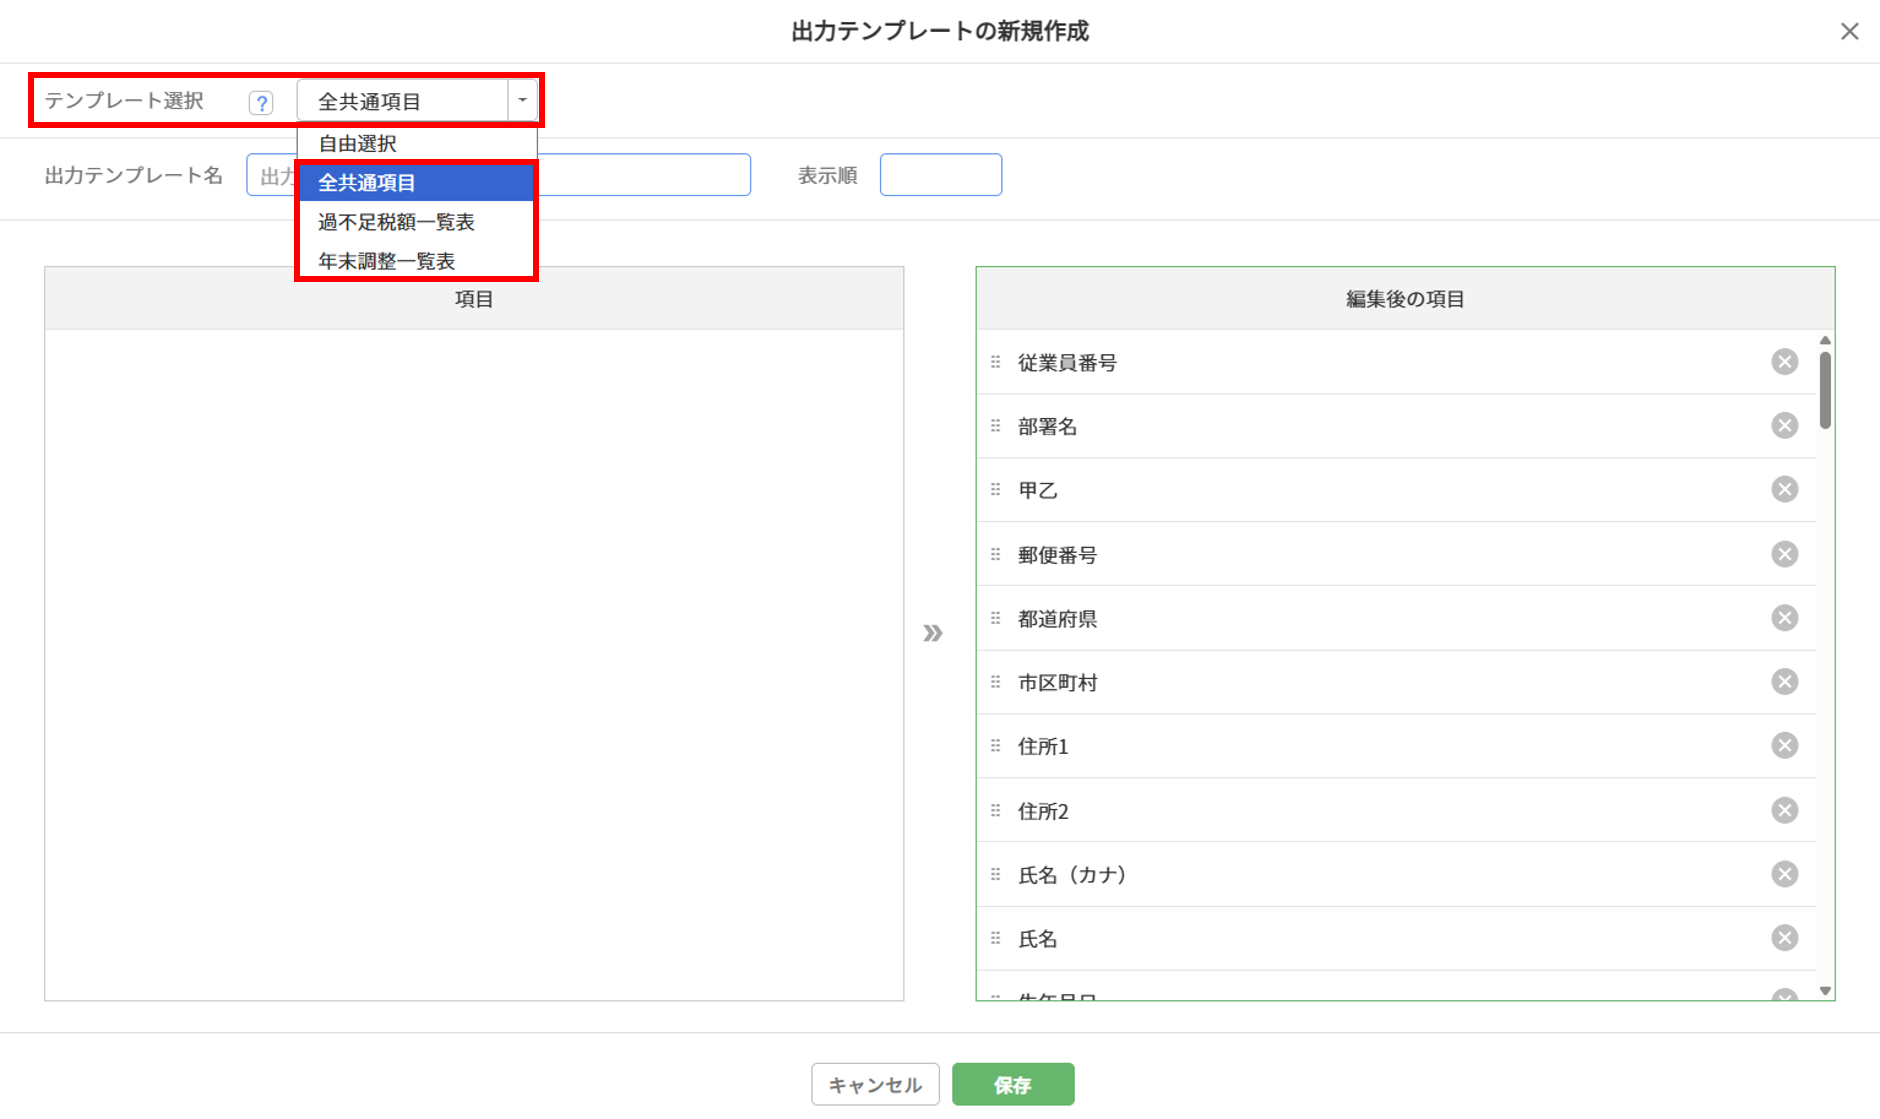The height and width of the screenshot is (1119, 1880).
Task: Click the drag handle beside 市区町村
Action: pos(995,682)
